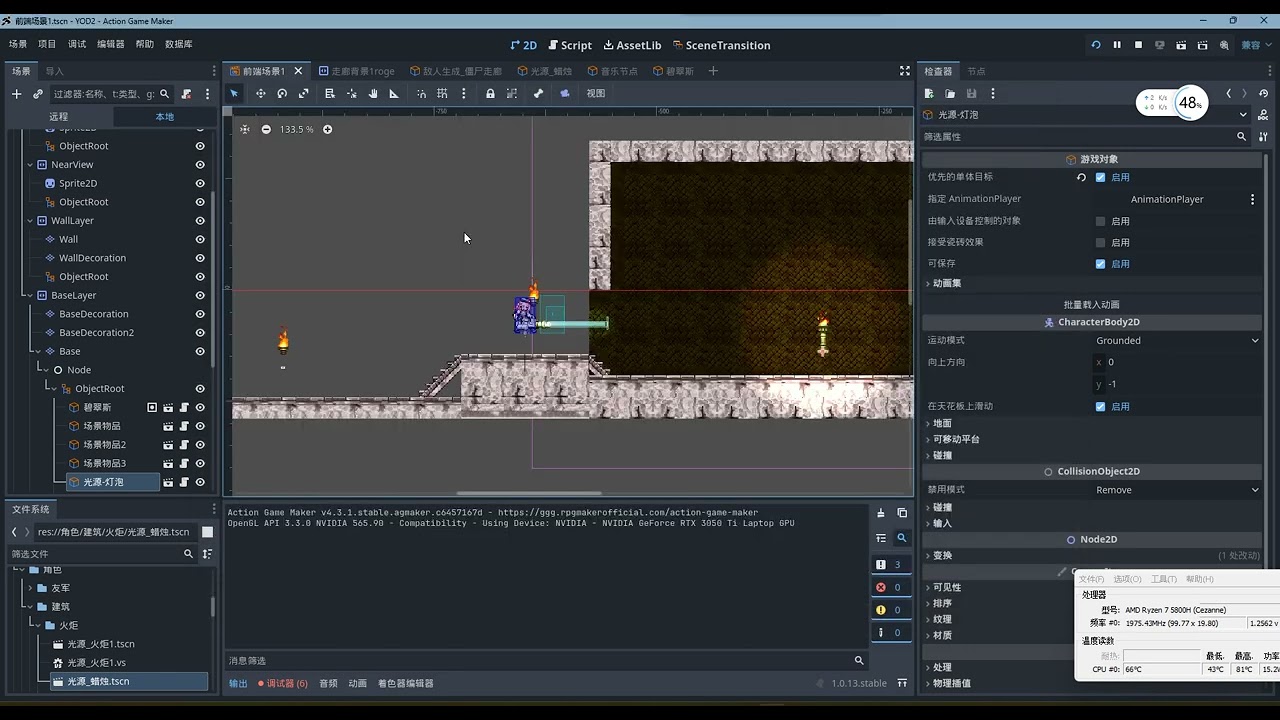Click the lock selected node icon
Viewport: 1280px width, 720px height.
click(490, 93)
